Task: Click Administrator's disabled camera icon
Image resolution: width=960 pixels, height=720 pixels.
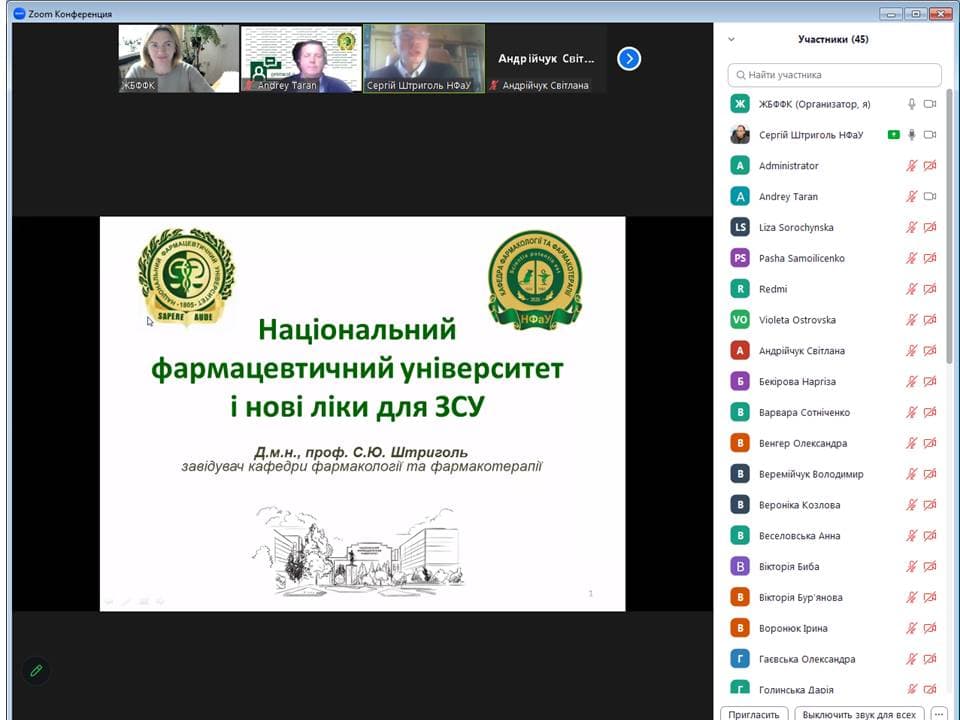Action: (930, 165)
